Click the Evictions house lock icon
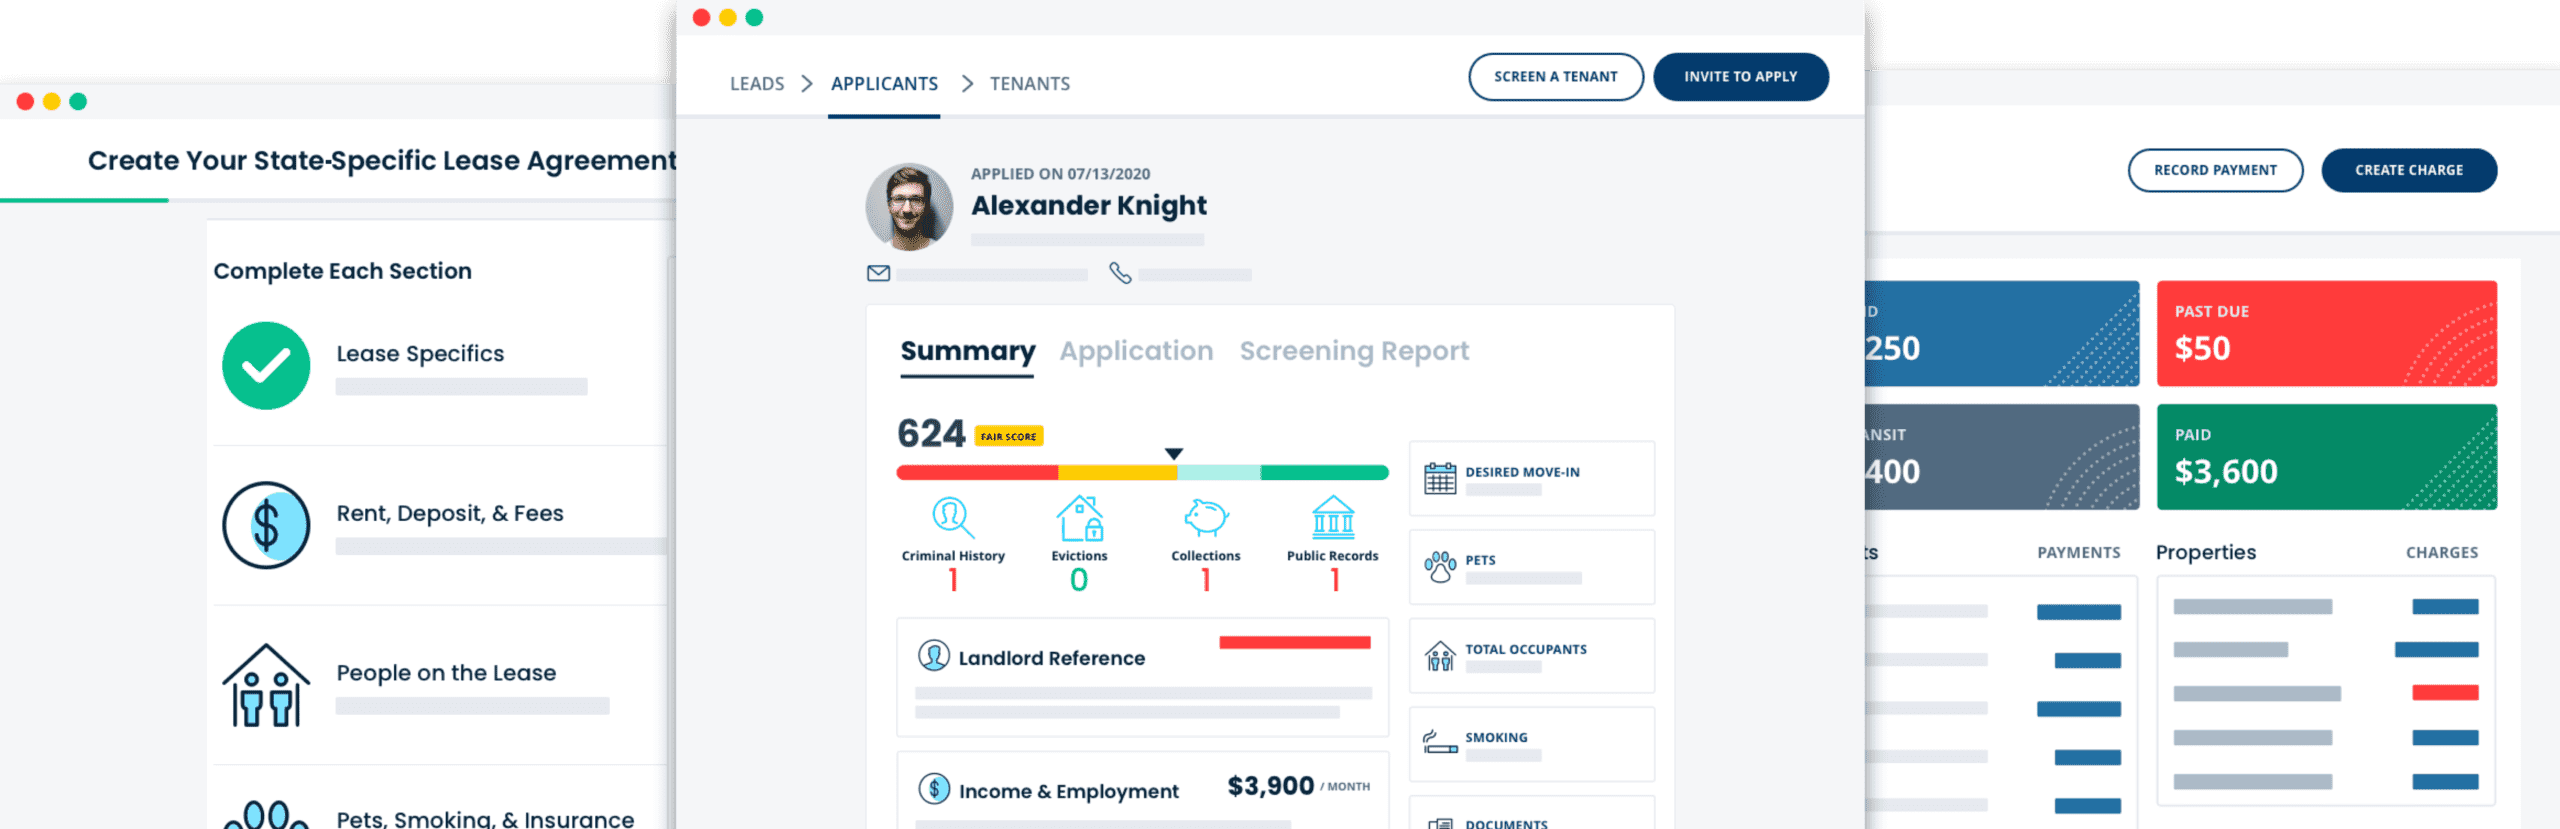Viewport: 2560px width, 829px height. (x=1080, y=517)
